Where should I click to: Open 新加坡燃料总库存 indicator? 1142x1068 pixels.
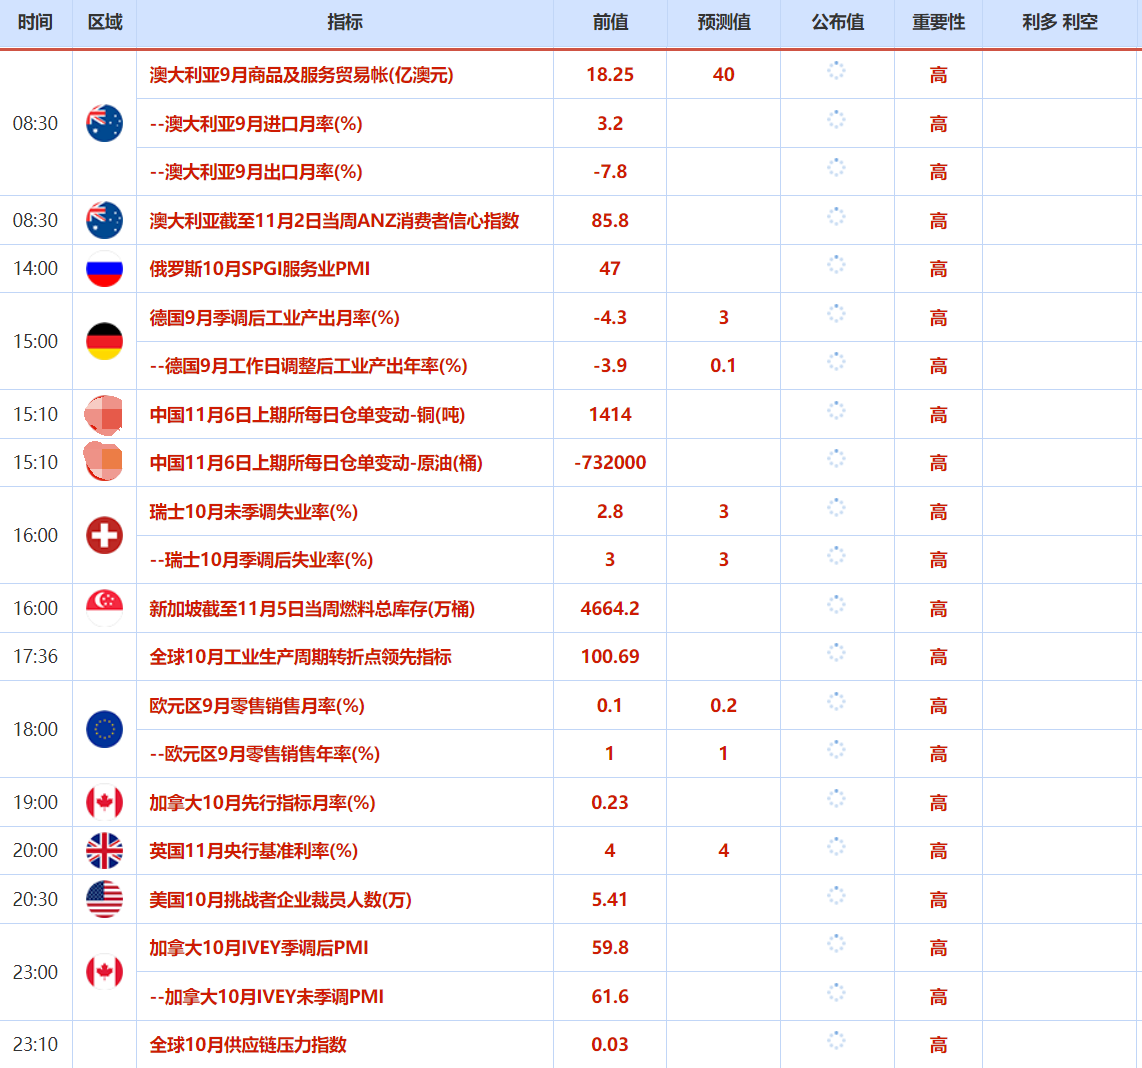[312, 608]
